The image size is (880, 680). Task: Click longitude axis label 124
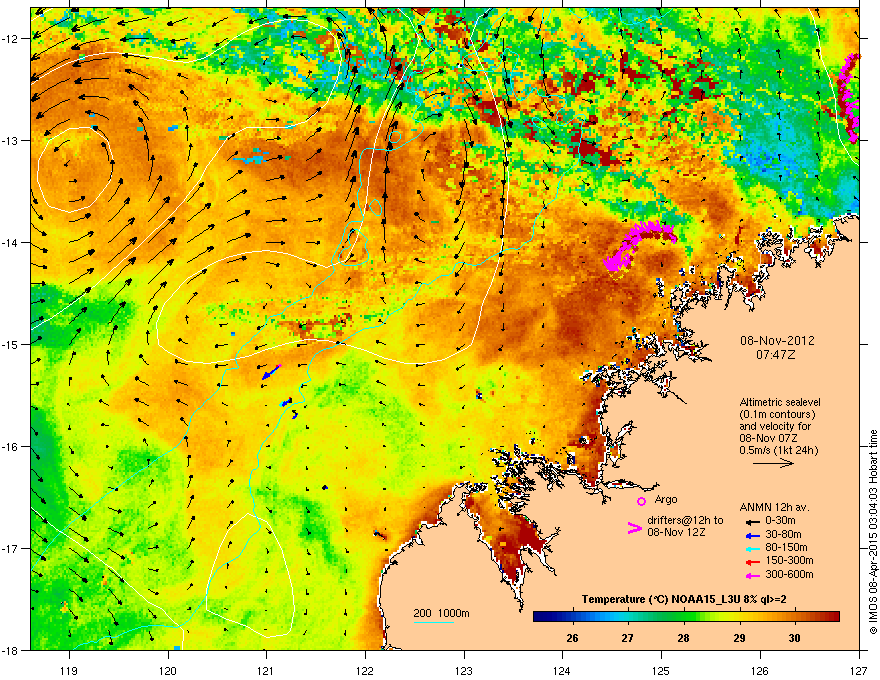[562, 670]
